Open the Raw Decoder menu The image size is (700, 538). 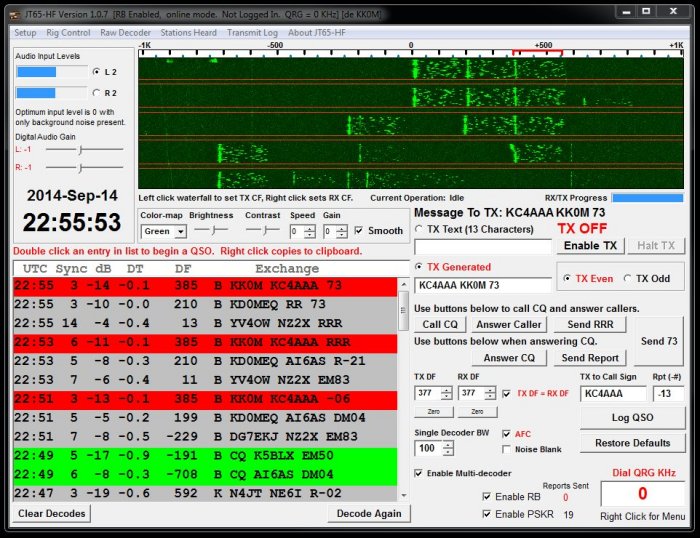(125, 33)
